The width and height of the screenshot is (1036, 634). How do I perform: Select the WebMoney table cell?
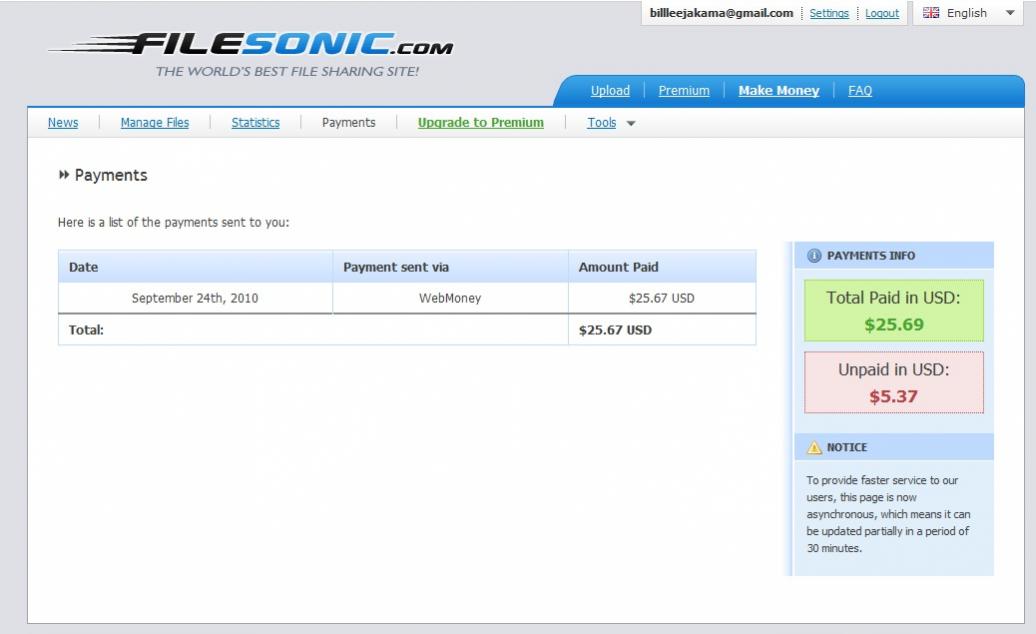click(x=450, y=298)
